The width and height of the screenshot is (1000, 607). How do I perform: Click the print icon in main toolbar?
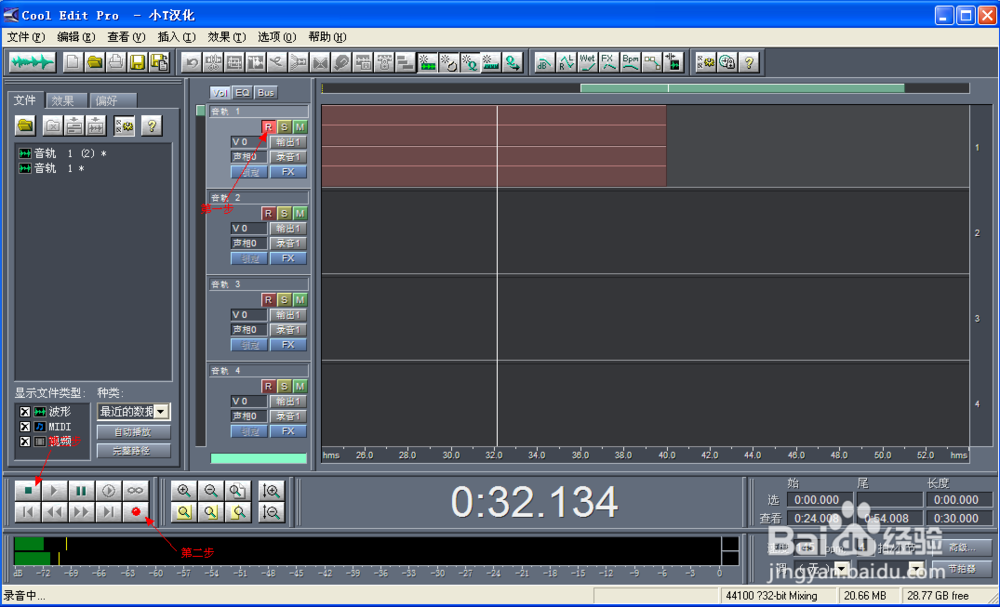115,62
